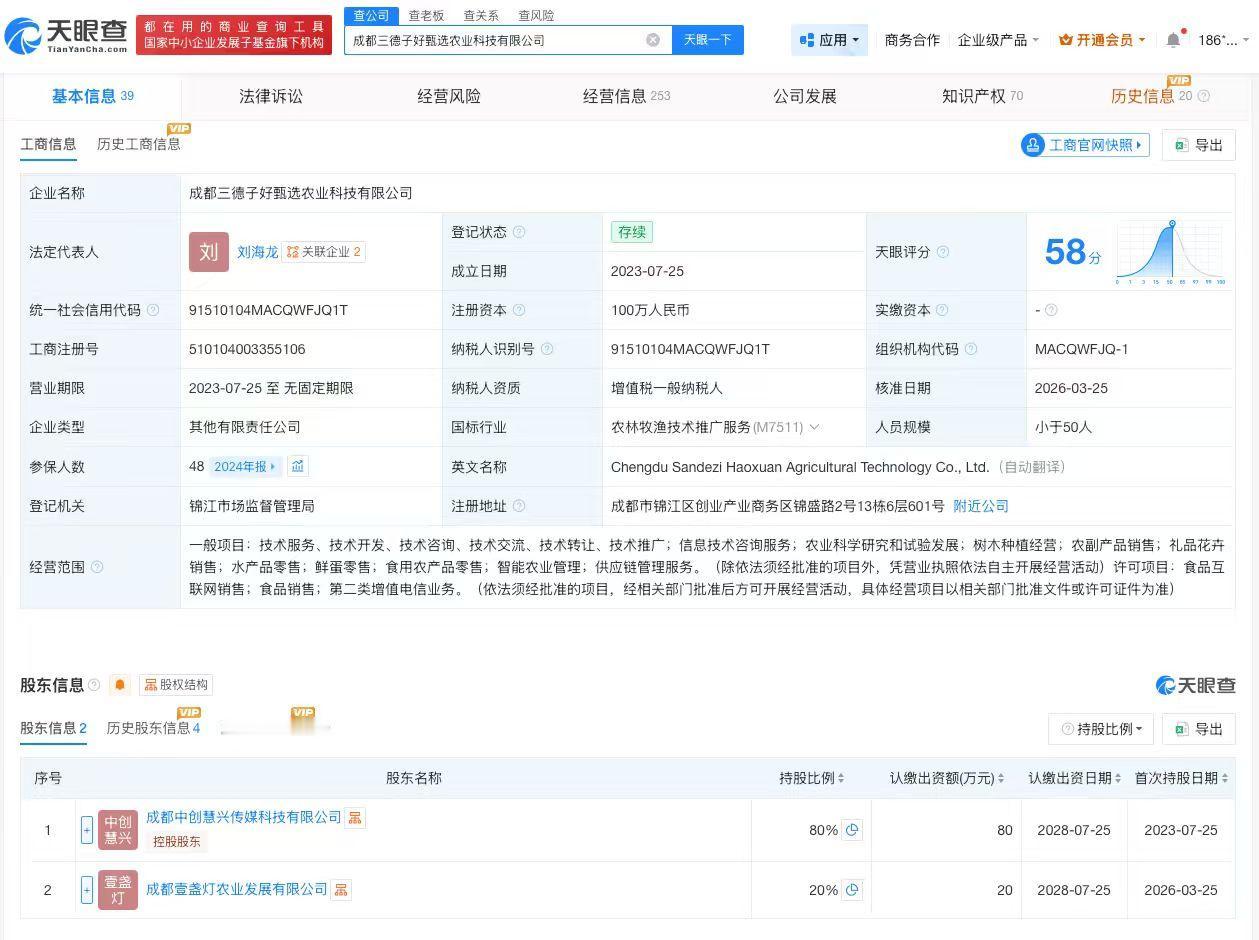Click the 壹盏灯 shareholder logo
Image resolution: width=1259 pixels, height=940 pixels.
pyautogui.click(x=118, y=890)
